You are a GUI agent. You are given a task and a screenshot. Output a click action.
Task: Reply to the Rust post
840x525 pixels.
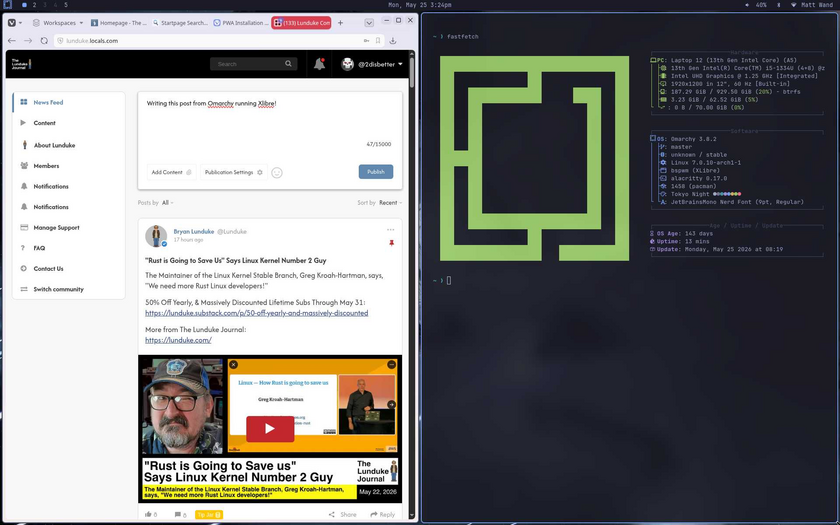coord(382,514)
